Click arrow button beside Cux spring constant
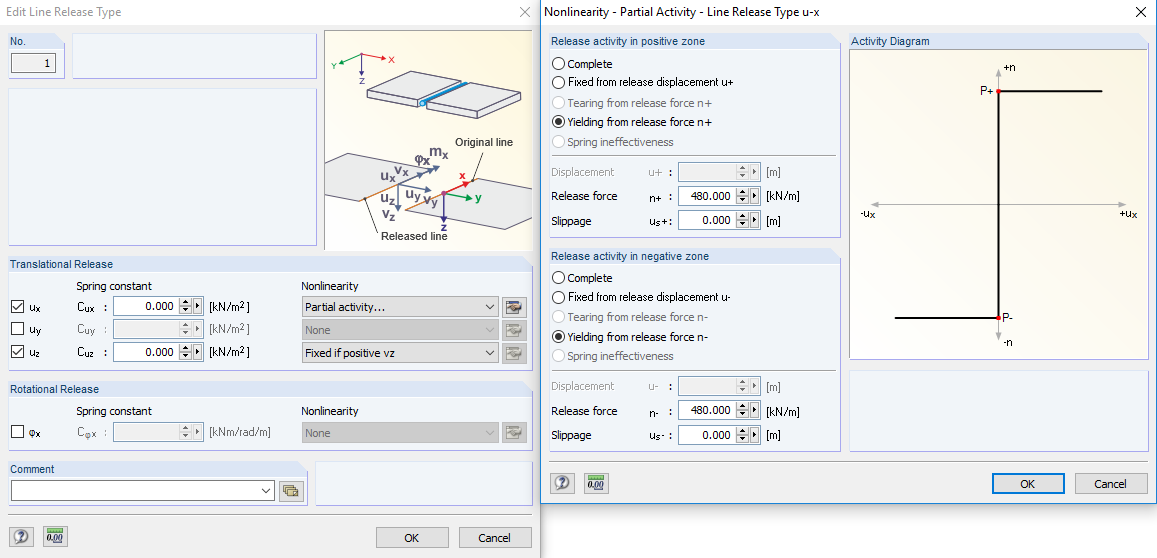The height and width of the screenshot is (558, 1157). [x=198, y=307]
